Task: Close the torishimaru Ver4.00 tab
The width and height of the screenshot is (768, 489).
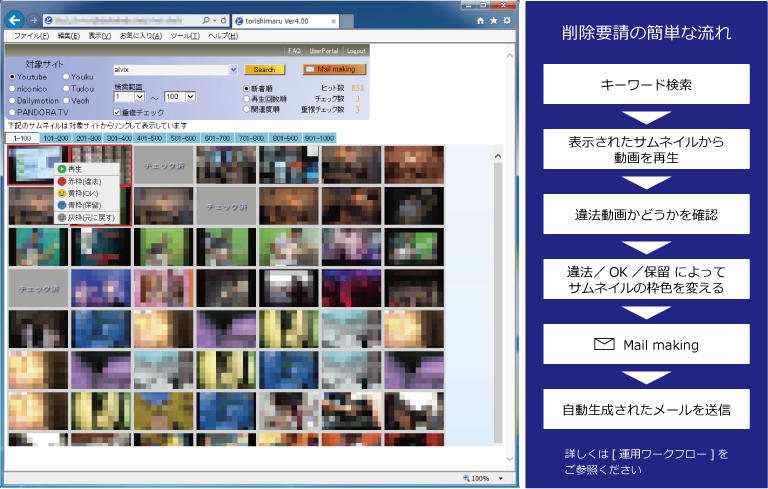Action: 334,21
